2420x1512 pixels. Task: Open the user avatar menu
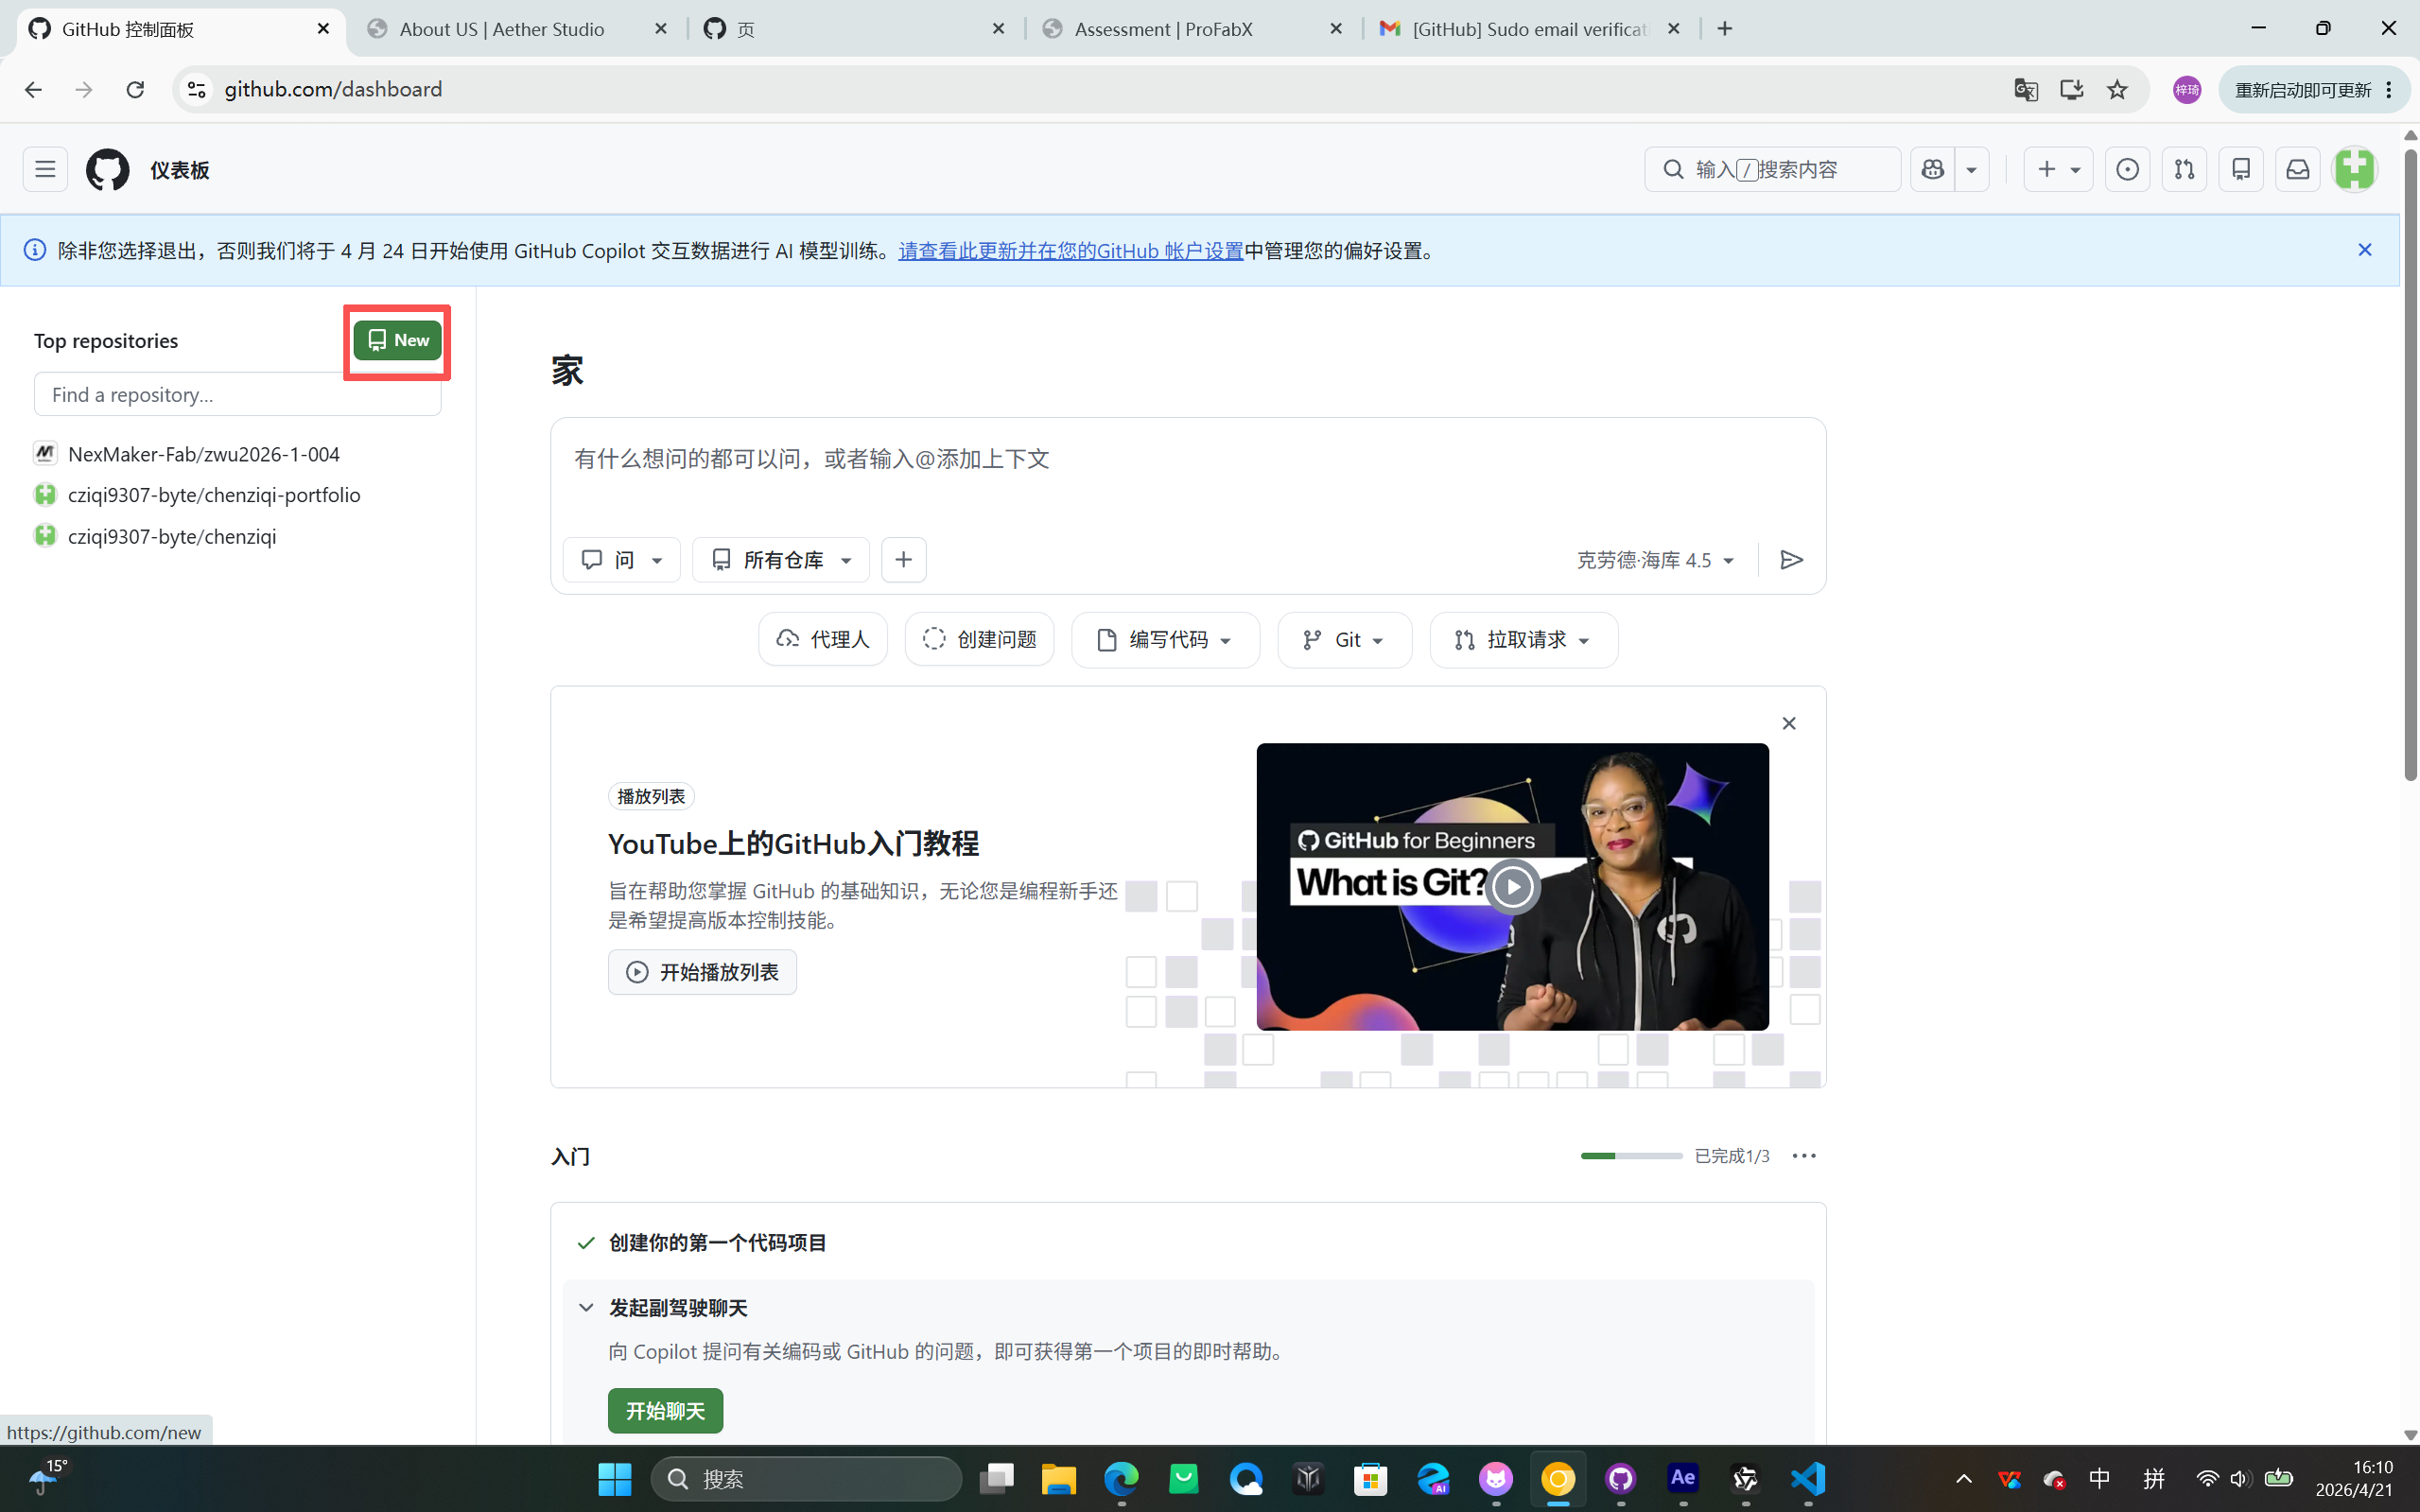pos(2355,169)
